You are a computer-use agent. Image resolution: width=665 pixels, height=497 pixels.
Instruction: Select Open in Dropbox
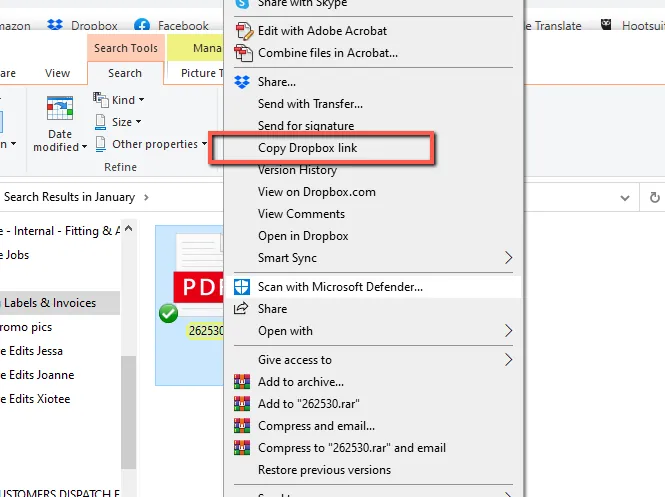[x=303, y=236]
